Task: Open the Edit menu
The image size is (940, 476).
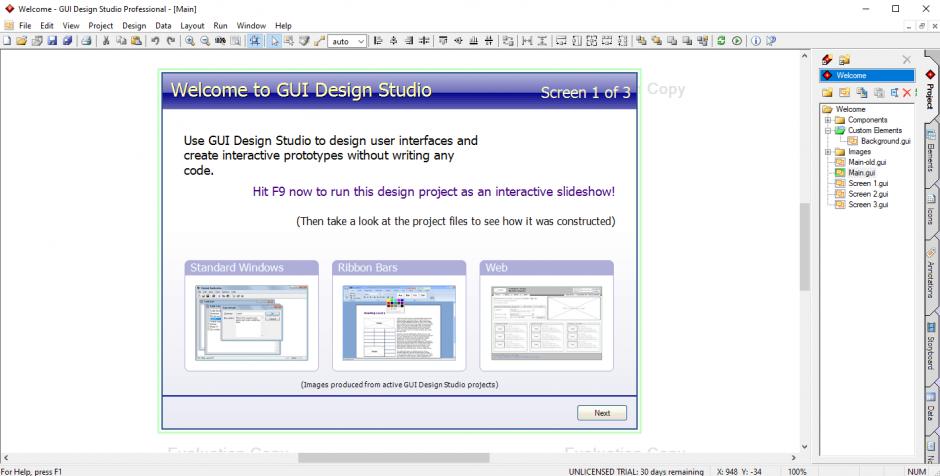Action: point(47,26)
